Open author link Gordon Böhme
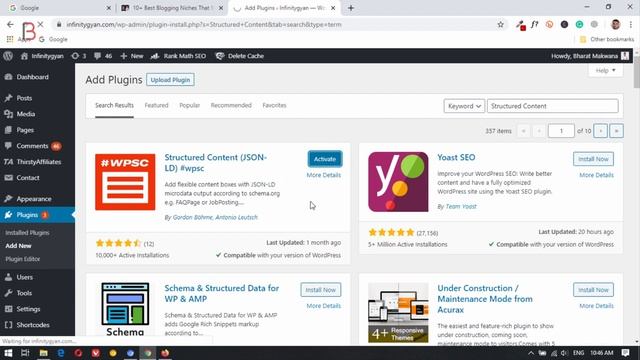This screenshot has width=640, height=360. (x=192, y=217)
